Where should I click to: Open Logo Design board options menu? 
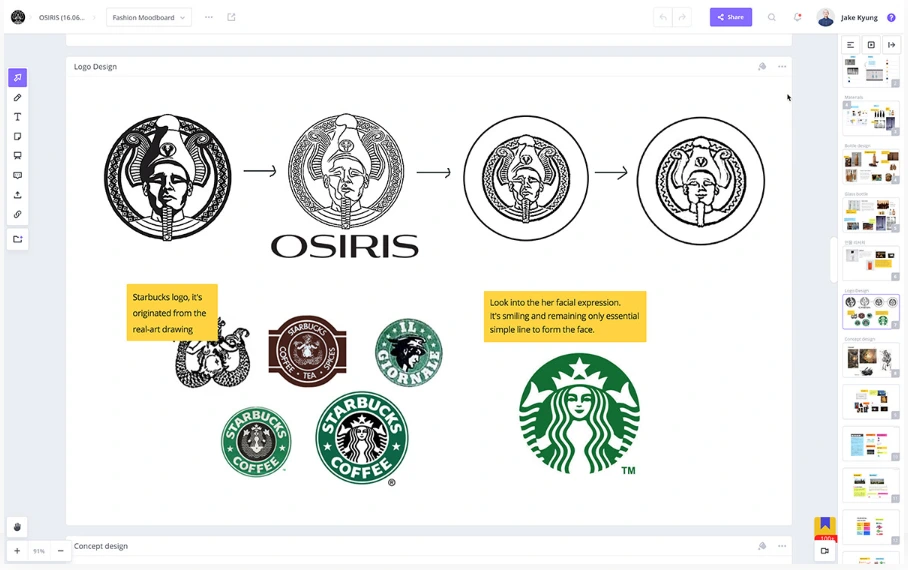pyautogui.click(x=782, y=67)
